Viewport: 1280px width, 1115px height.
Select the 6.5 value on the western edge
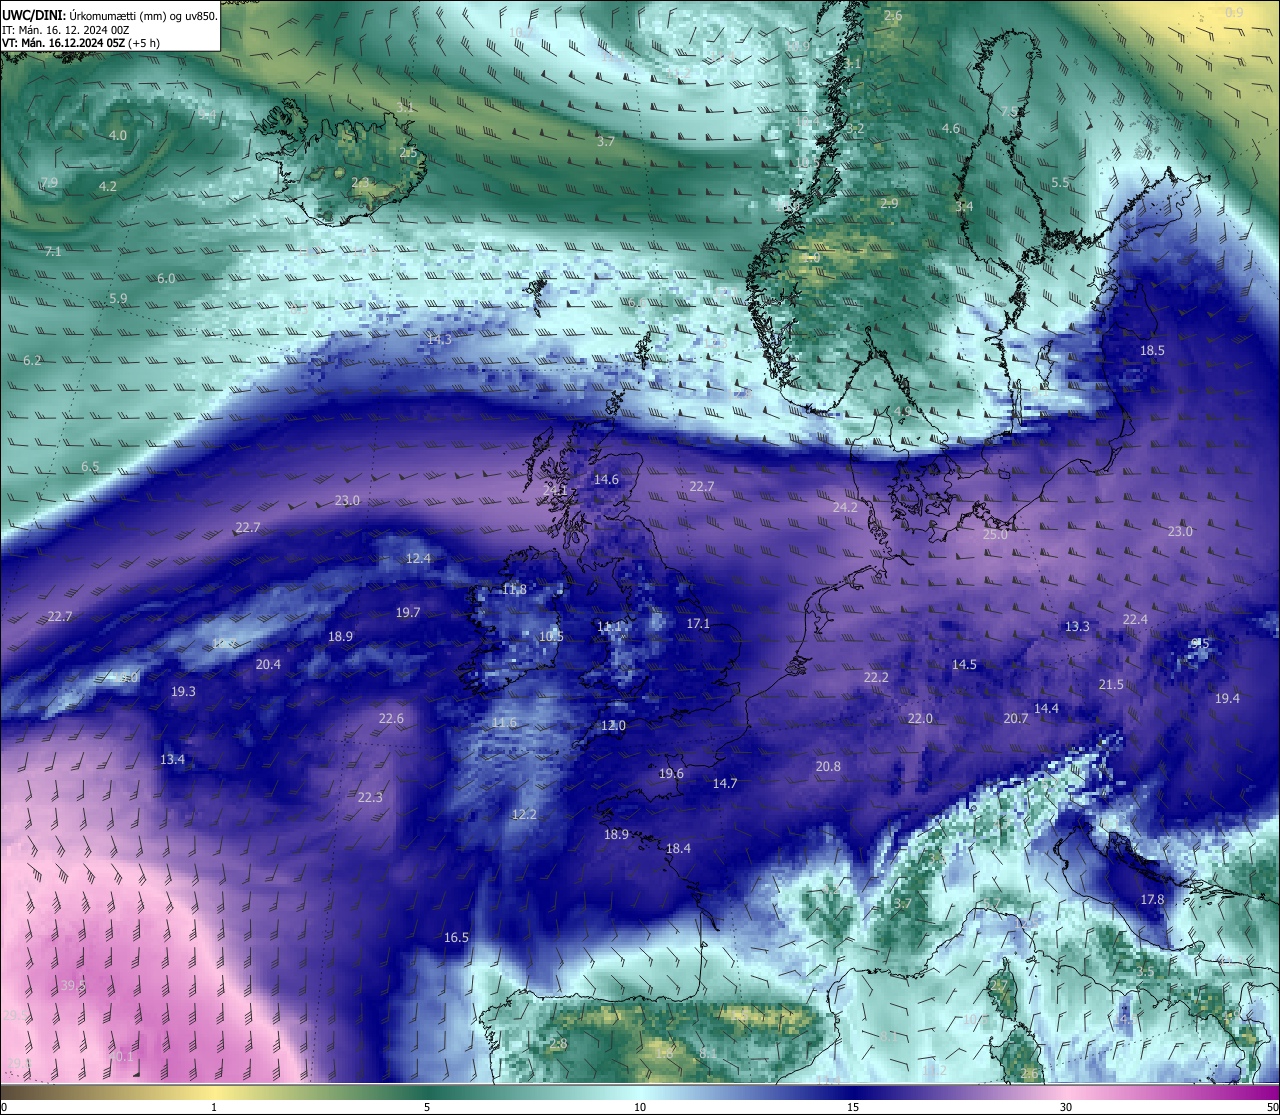click(90, 467)
